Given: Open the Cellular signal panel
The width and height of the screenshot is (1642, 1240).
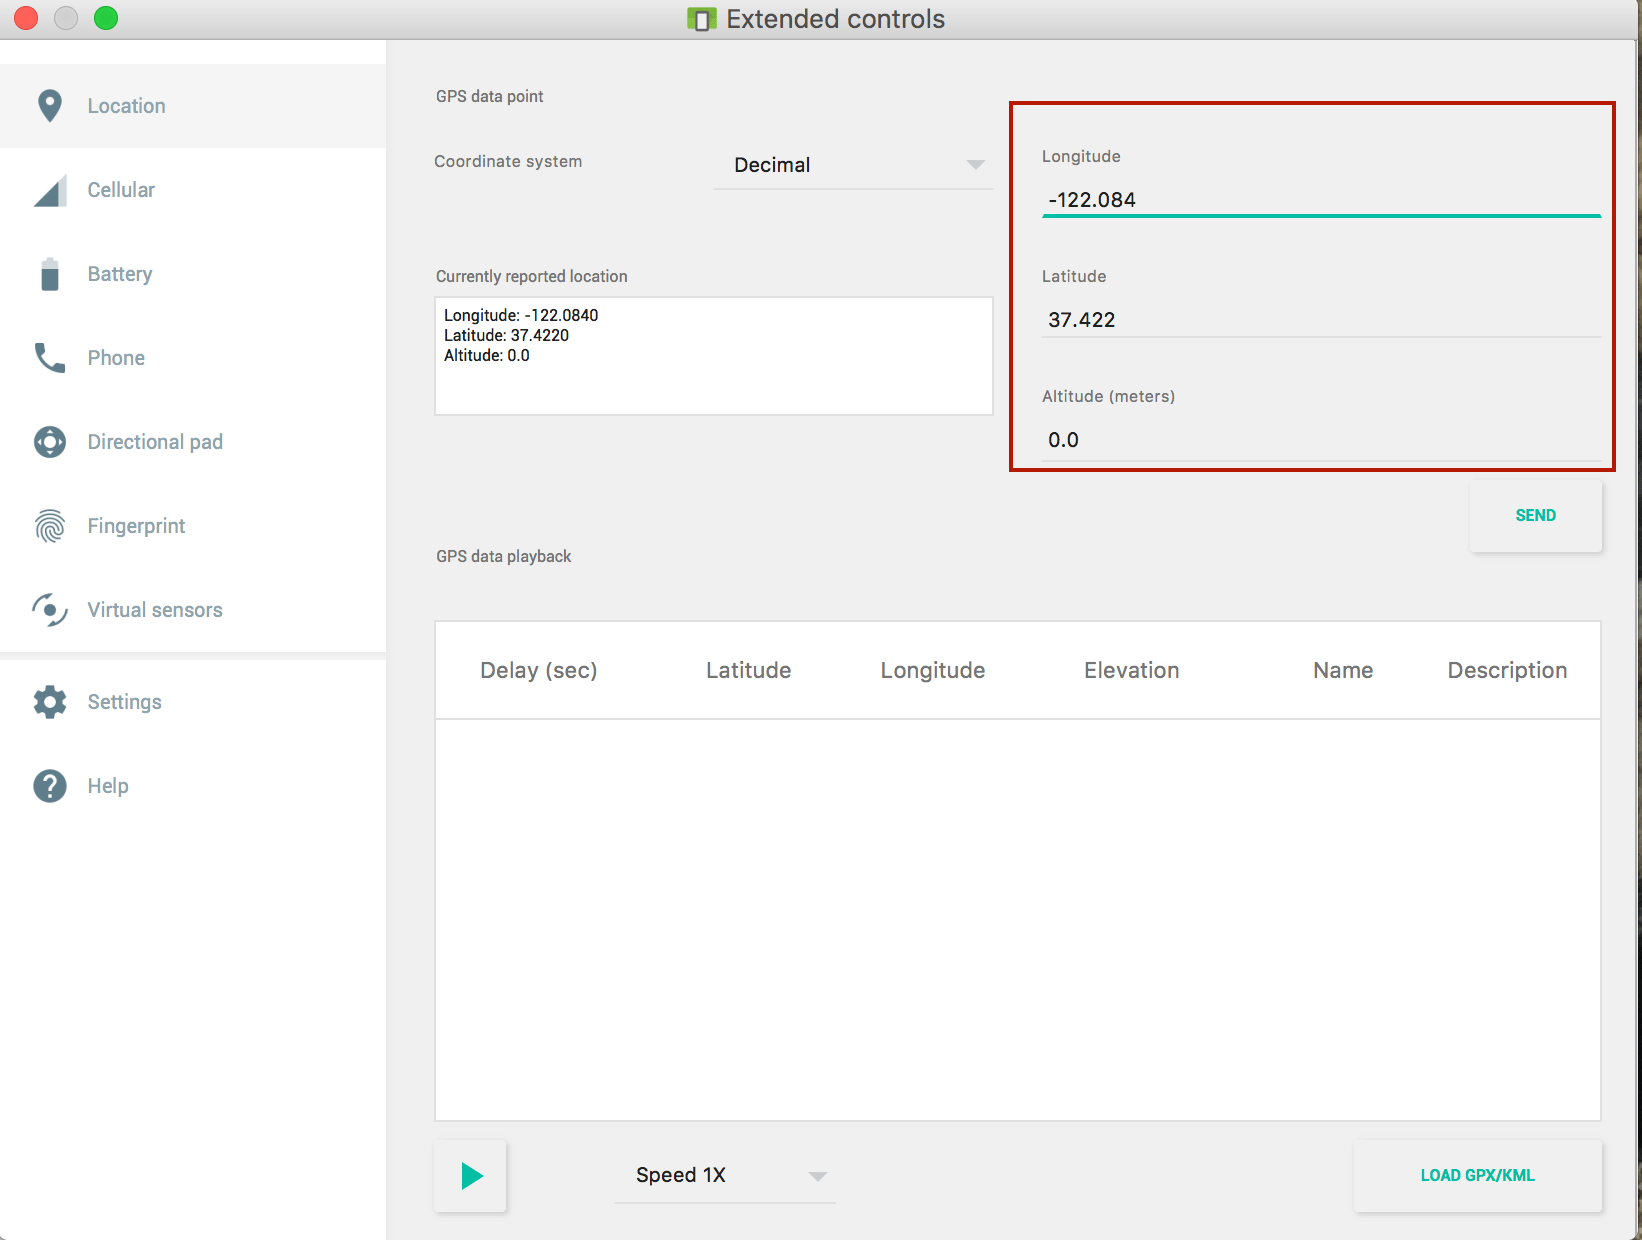Looking at the screenshot, I should pyautogui.click(x=49, y=189).
